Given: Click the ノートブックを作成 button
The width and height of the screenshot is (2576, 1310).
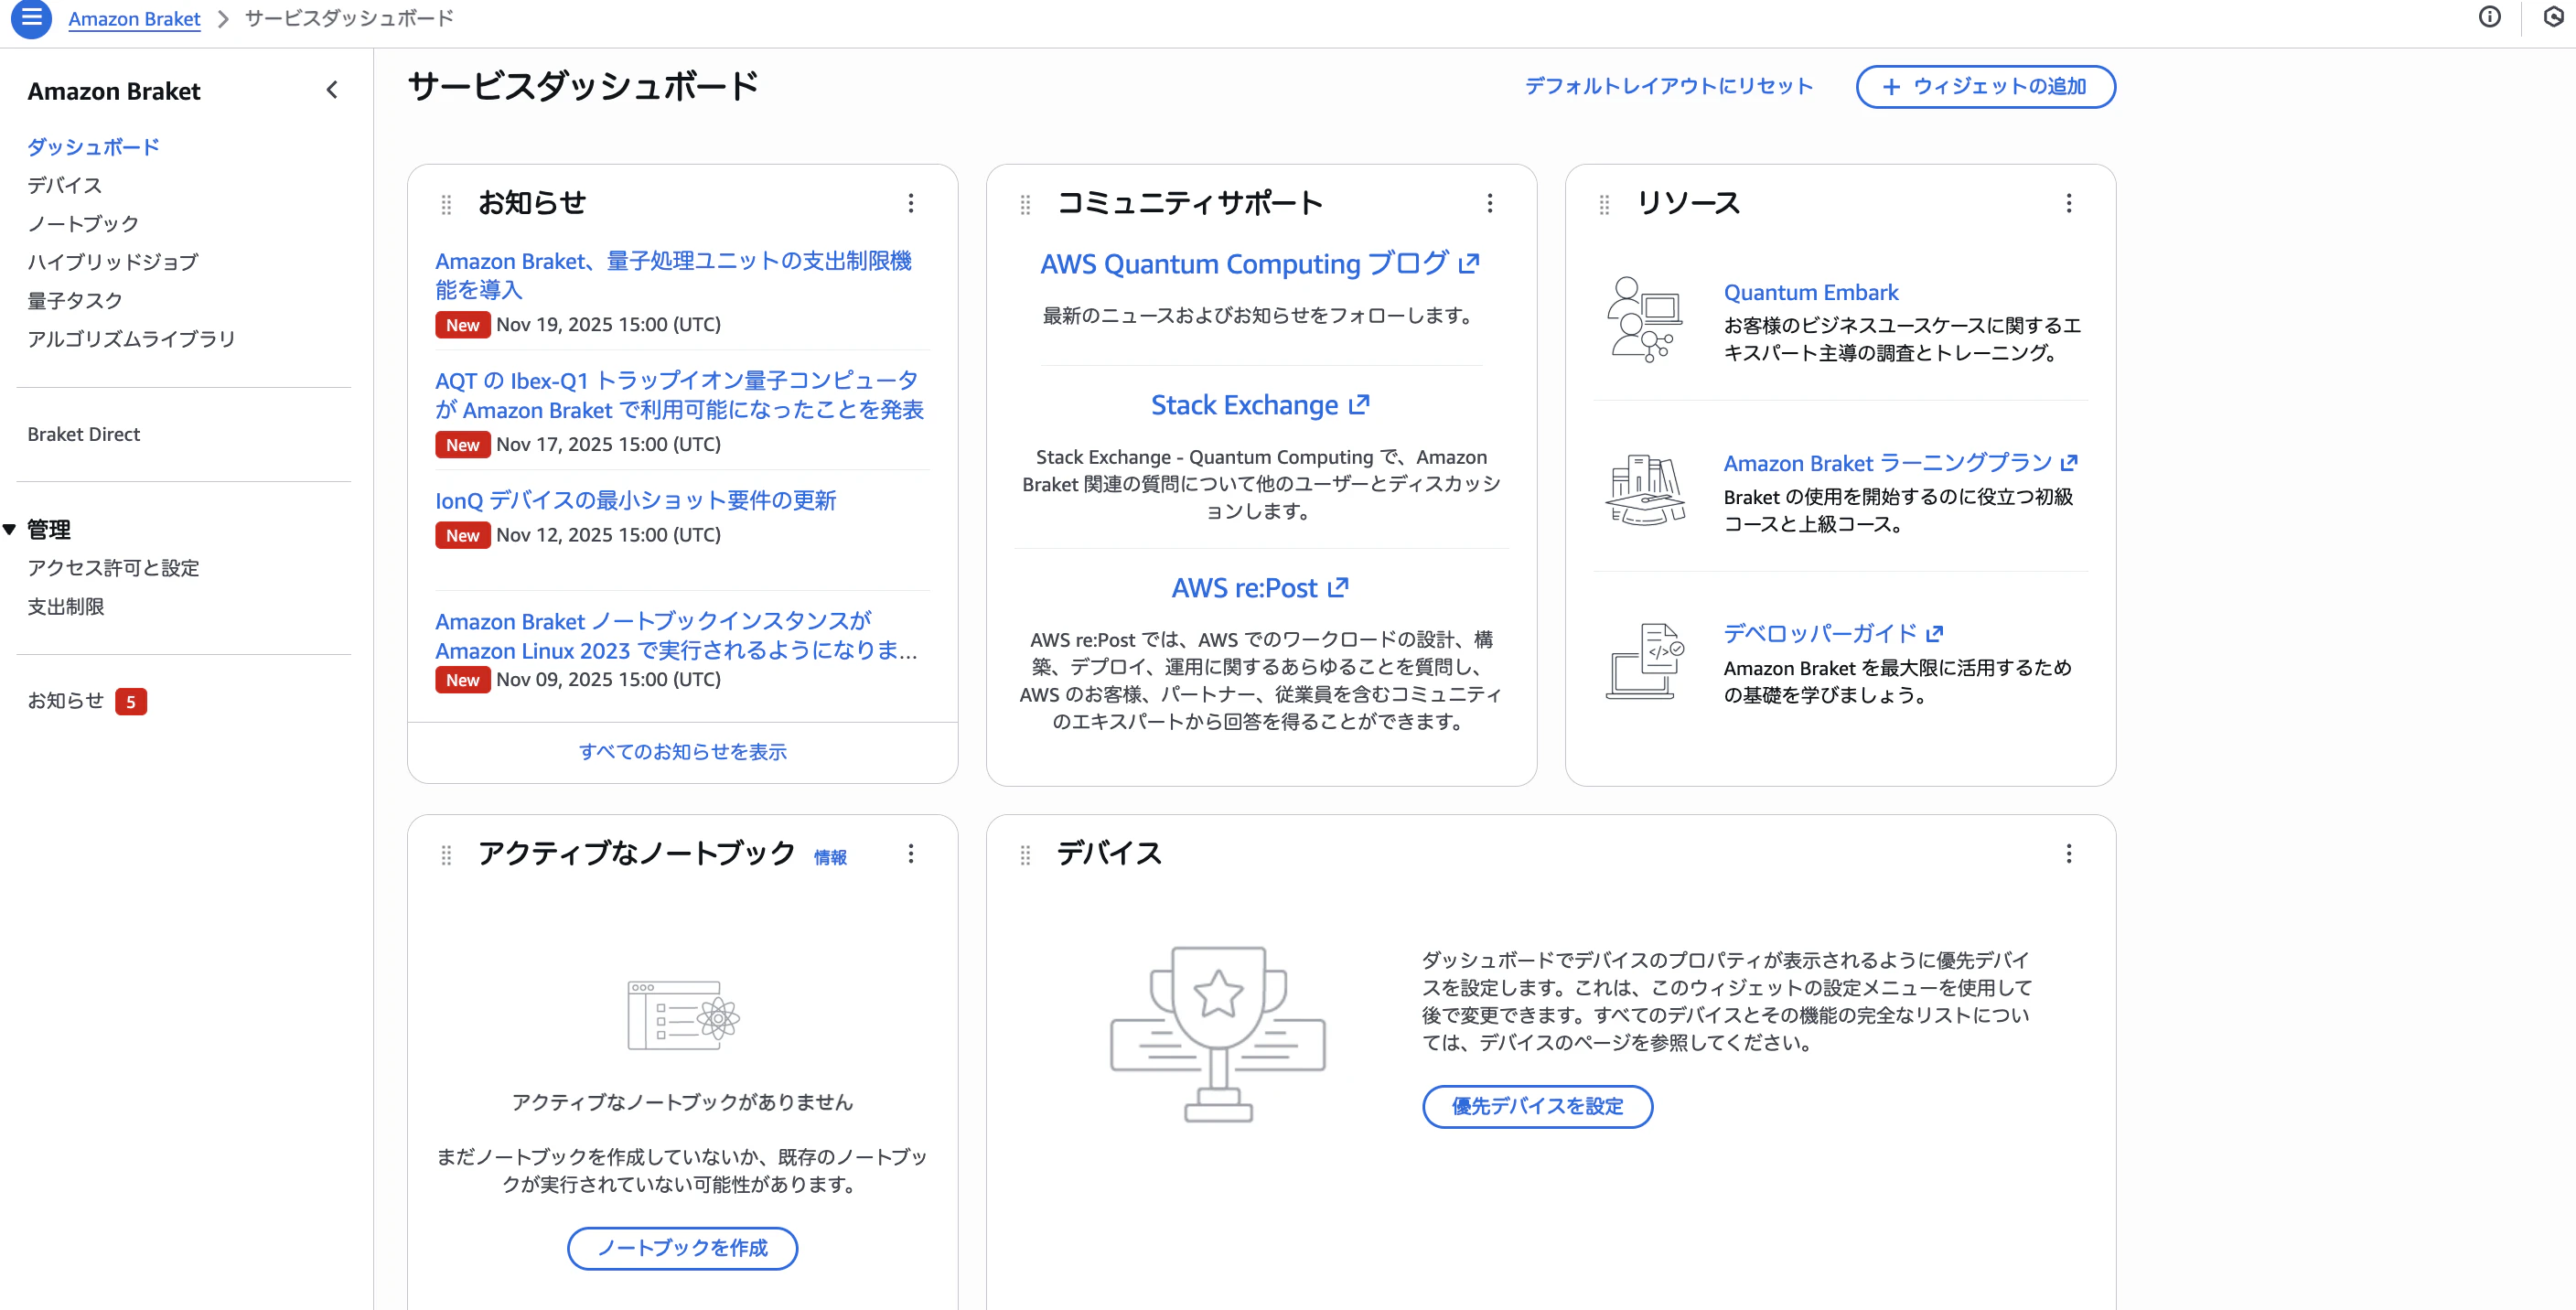Looking at the screenshot, I should pos(683,1248).
